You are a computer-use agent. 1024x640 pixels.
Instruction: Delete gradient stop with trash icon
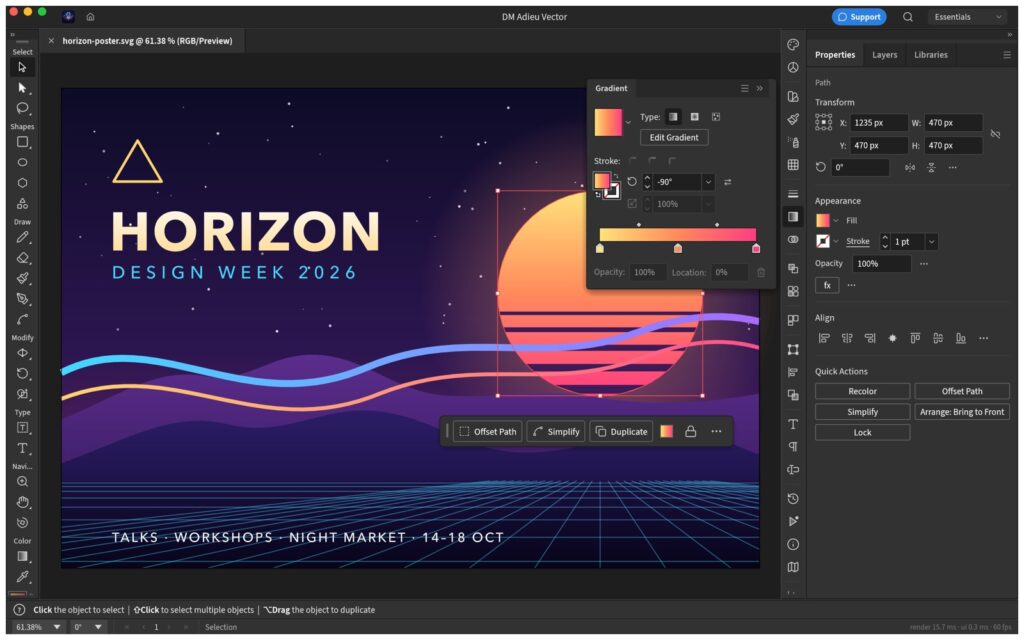click(x=761, y=272)
